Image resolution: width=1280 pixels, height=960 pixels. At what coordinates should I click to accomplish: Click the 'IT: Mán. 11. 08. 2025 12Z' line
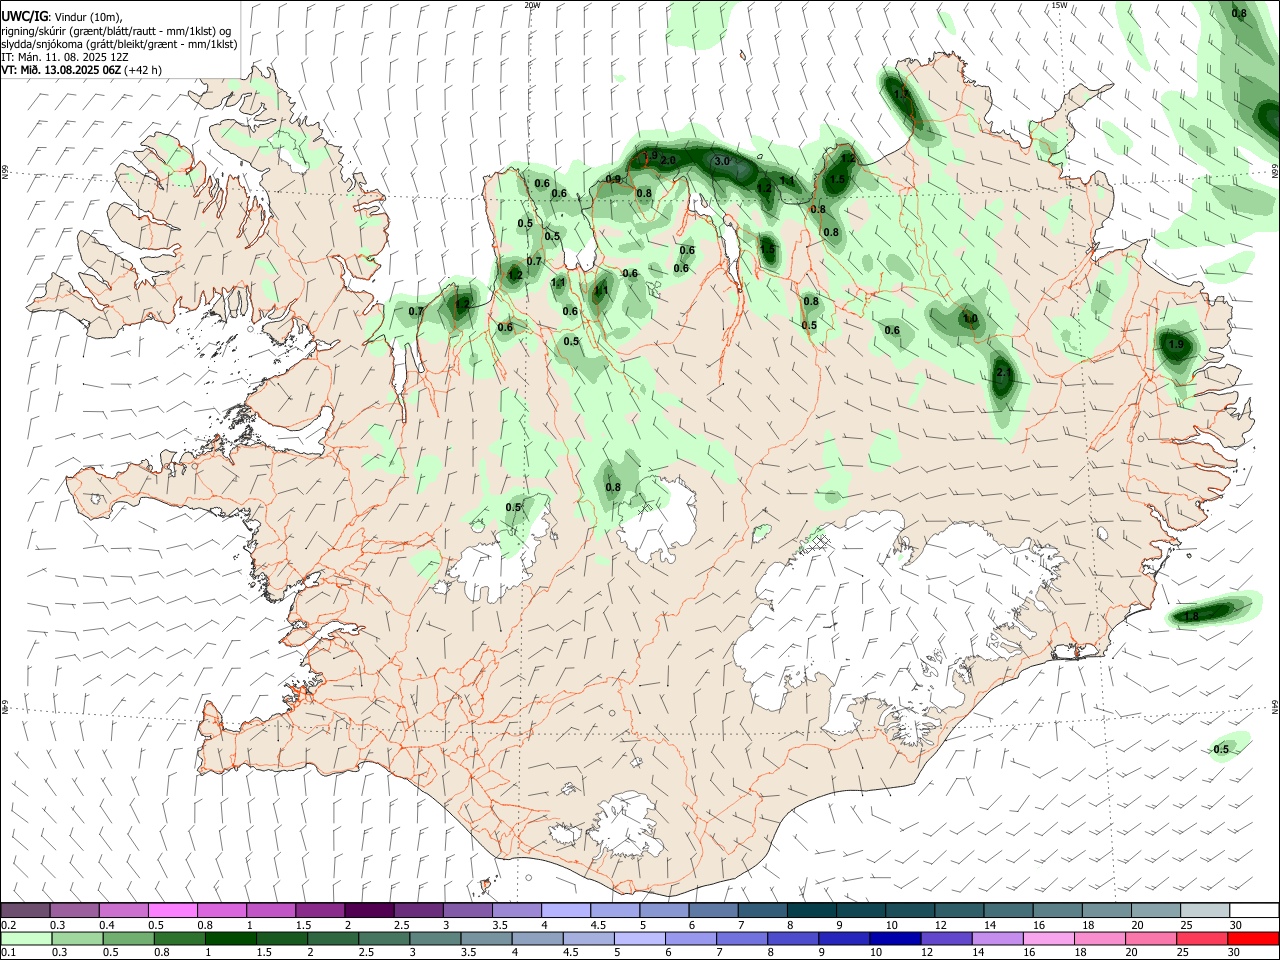point(64,57)
